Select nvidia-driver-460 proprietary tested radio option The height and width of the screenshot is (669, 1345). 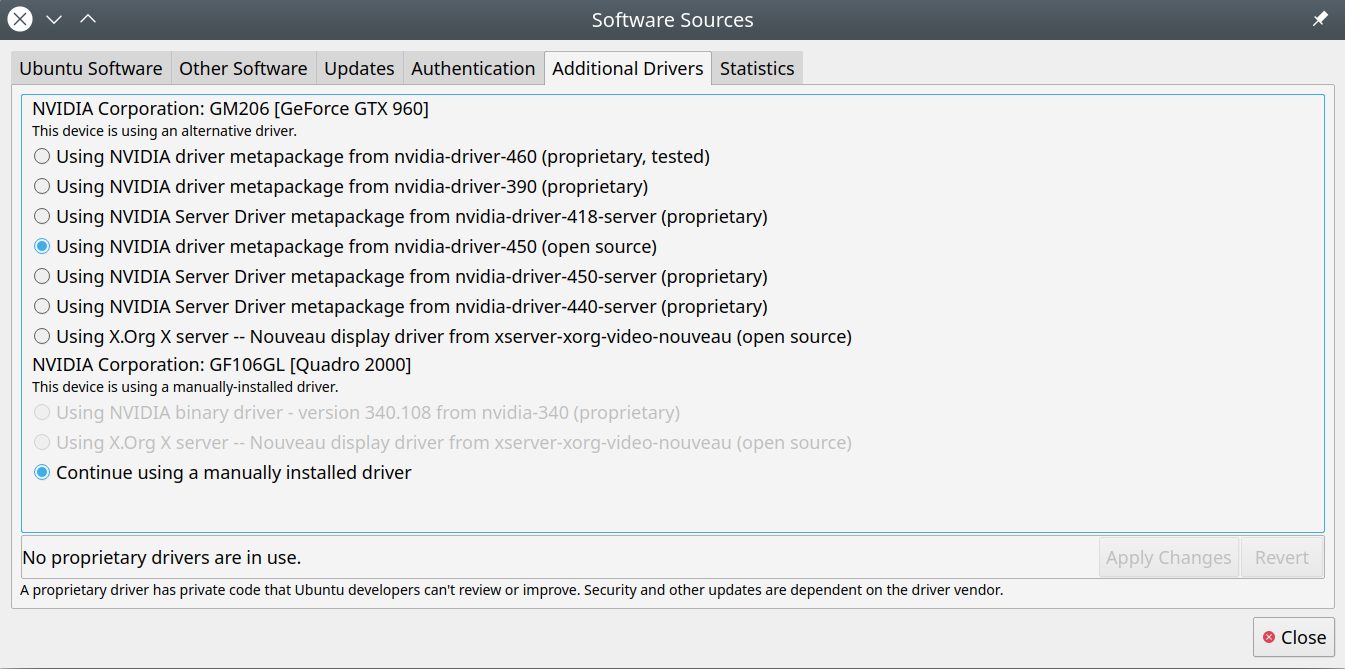(42, 156)
